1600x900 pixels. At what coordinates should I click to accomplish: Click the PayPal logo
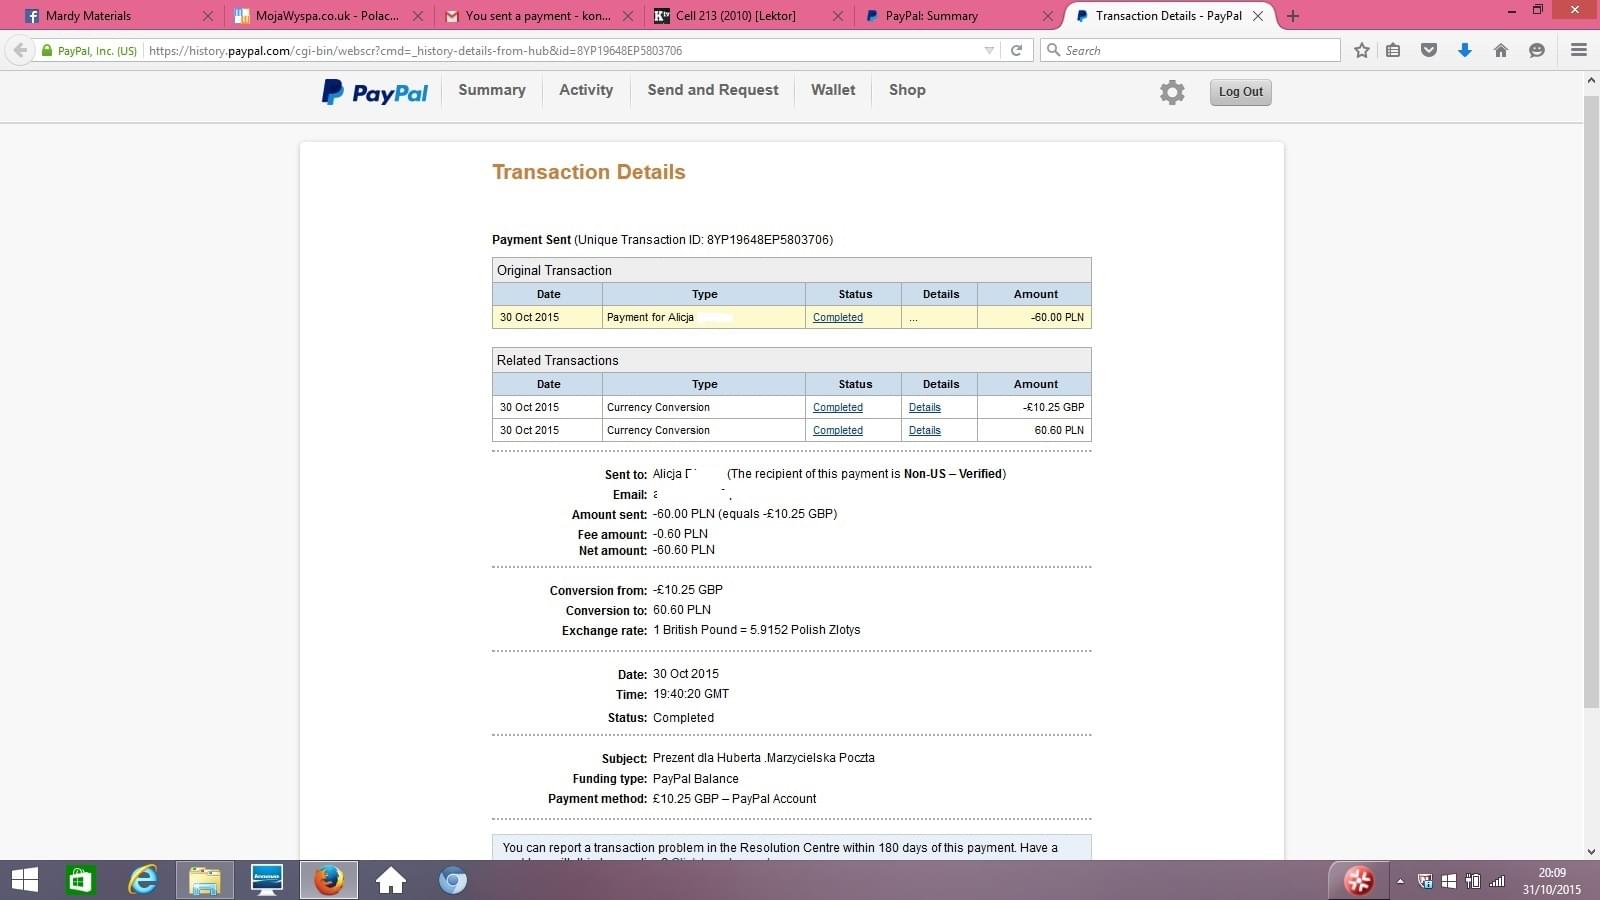(x=375, y=92)
